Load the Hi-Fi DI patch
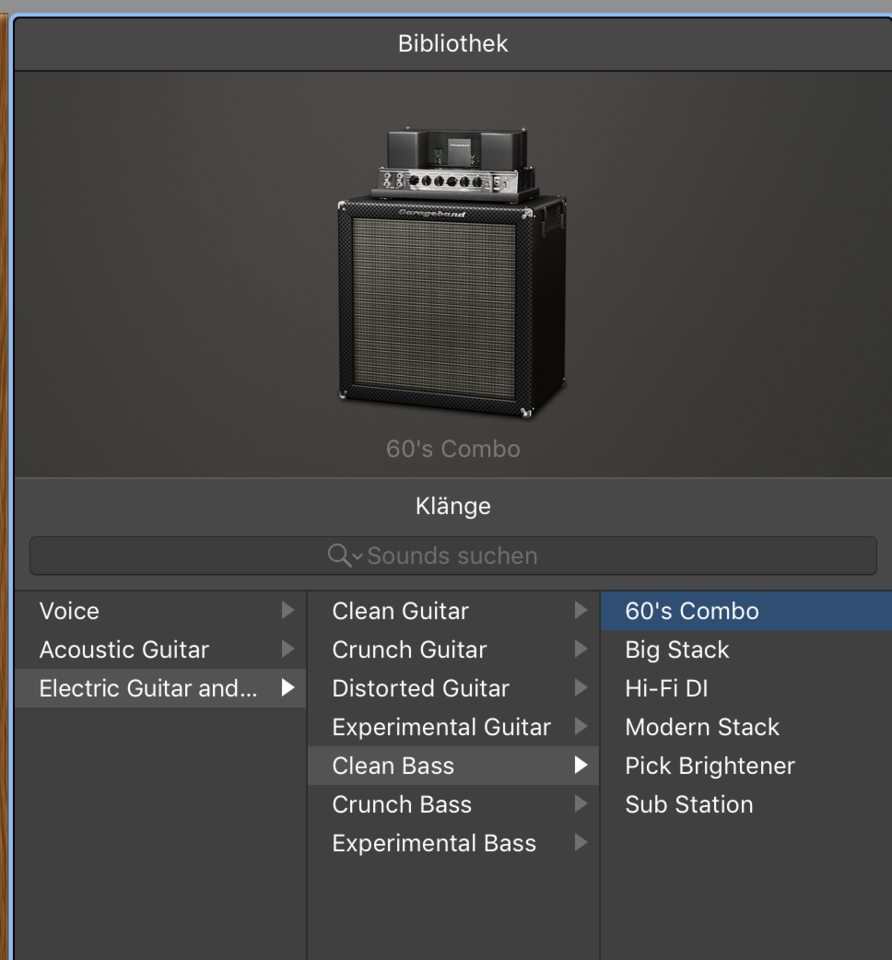The height and width of the screenshot is (960, 892). (666, 688)
